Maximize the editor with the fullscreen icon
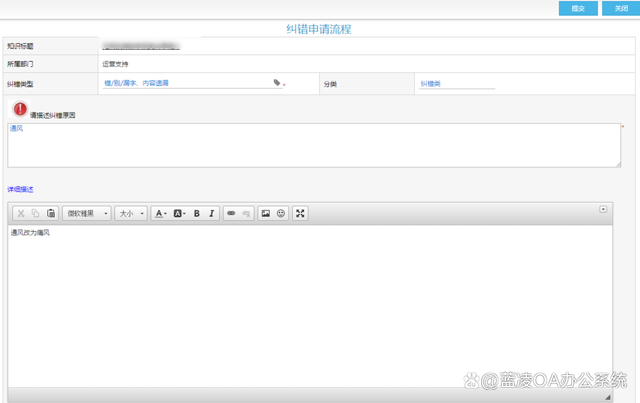 point(300,213)
